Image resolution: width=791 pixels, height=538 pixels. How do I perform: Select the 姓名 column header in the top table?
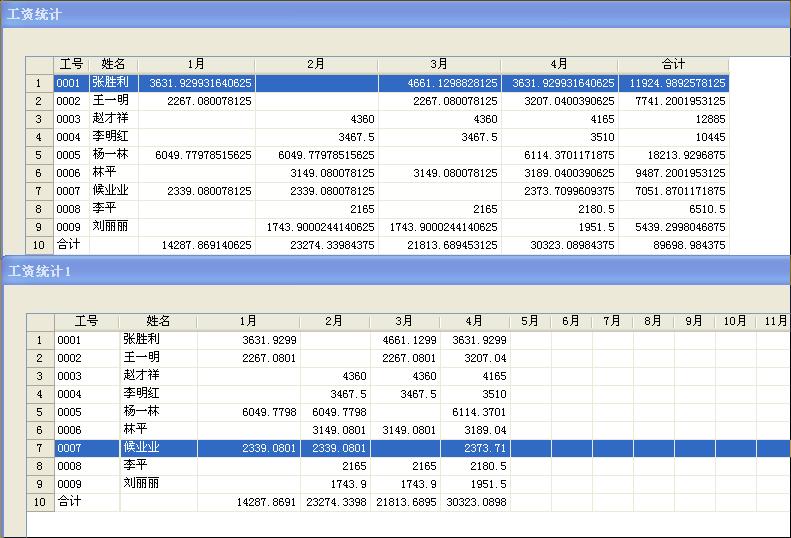click(x=114, y=64)
